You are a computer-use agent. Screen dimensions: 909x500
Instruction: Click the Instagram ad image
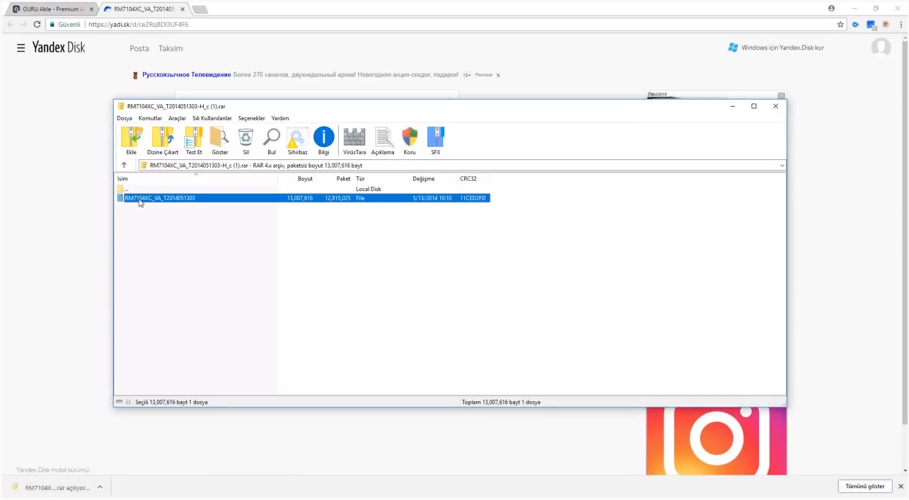pos(716,441)
